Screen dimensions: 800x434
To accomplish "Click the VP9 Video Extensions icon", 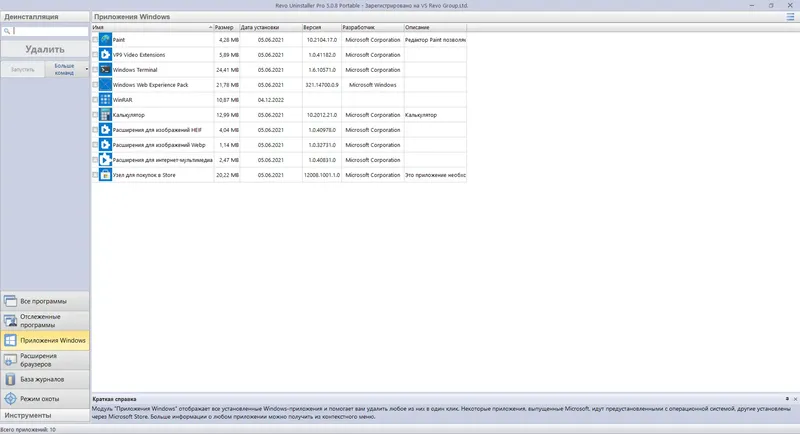I will 105,55.
